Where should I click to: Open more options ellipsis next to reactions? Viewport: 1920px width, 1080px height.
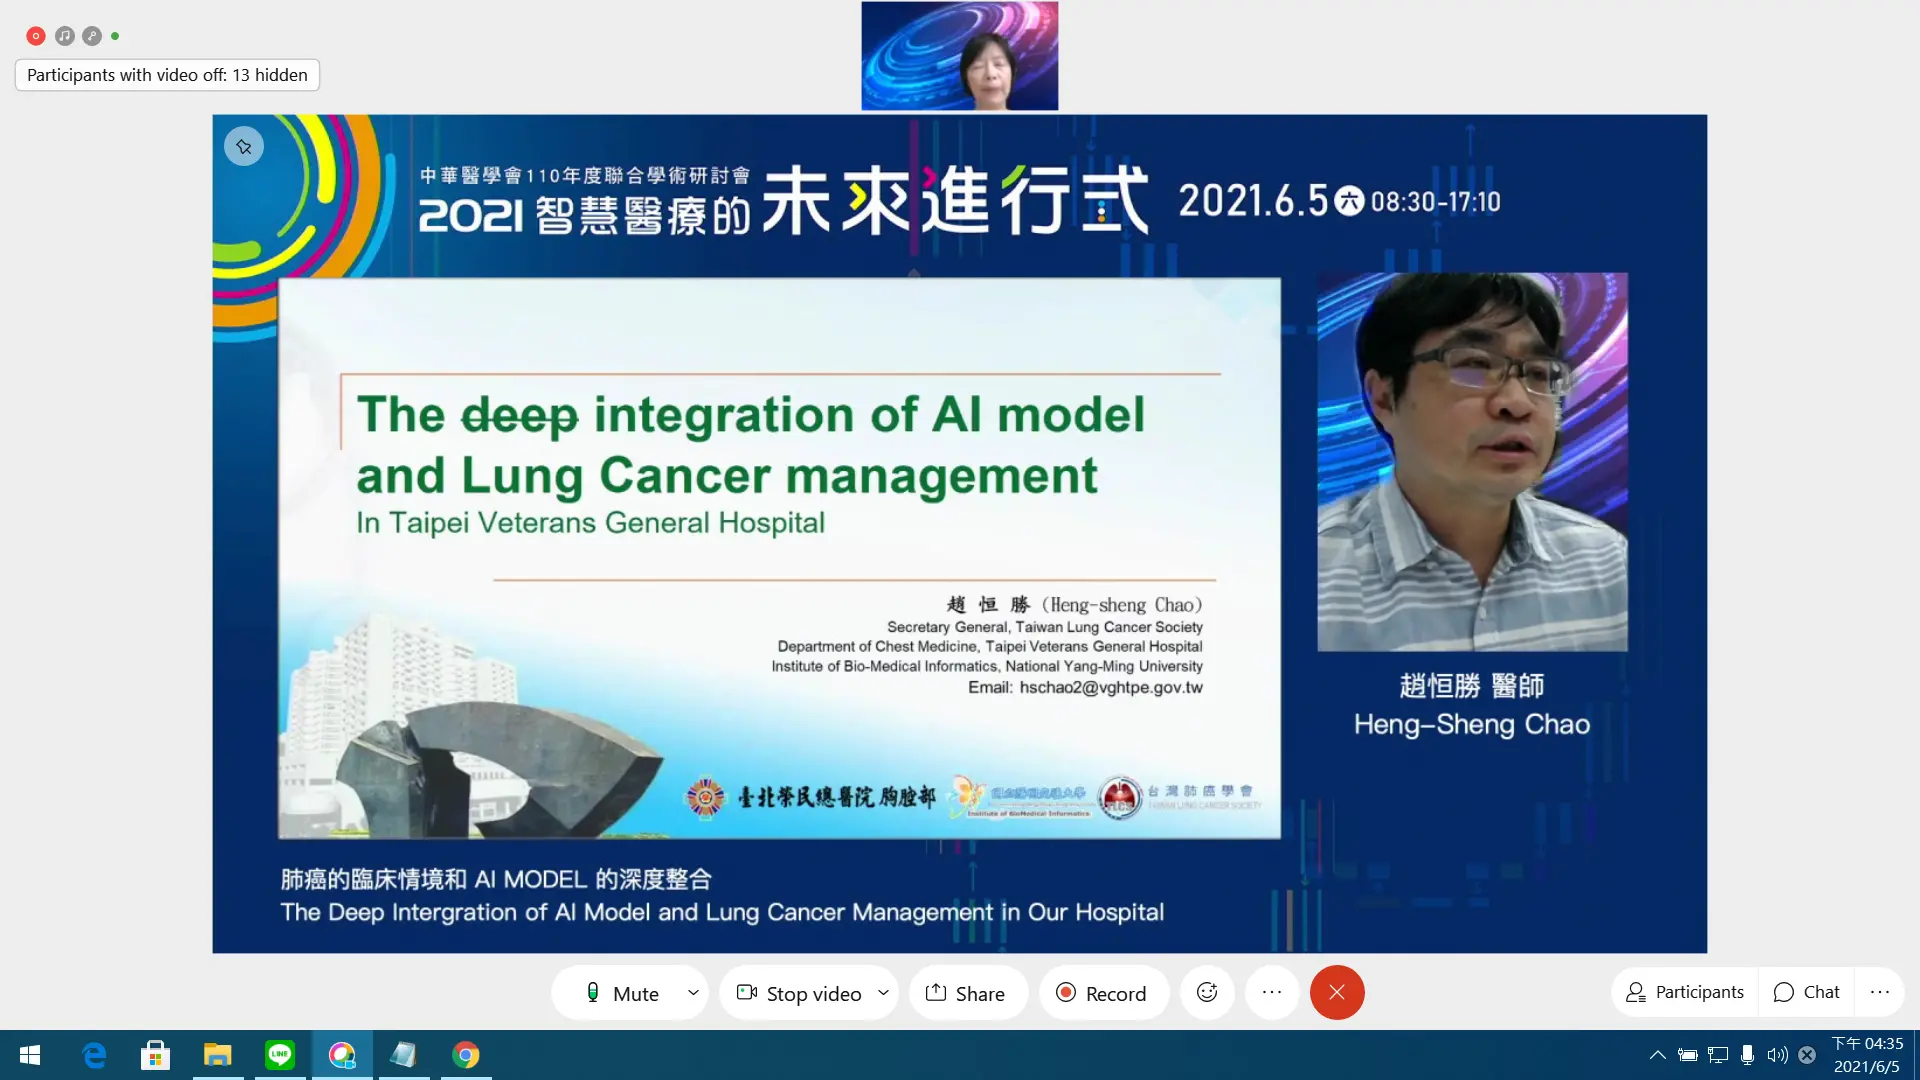click(1272, 992)
